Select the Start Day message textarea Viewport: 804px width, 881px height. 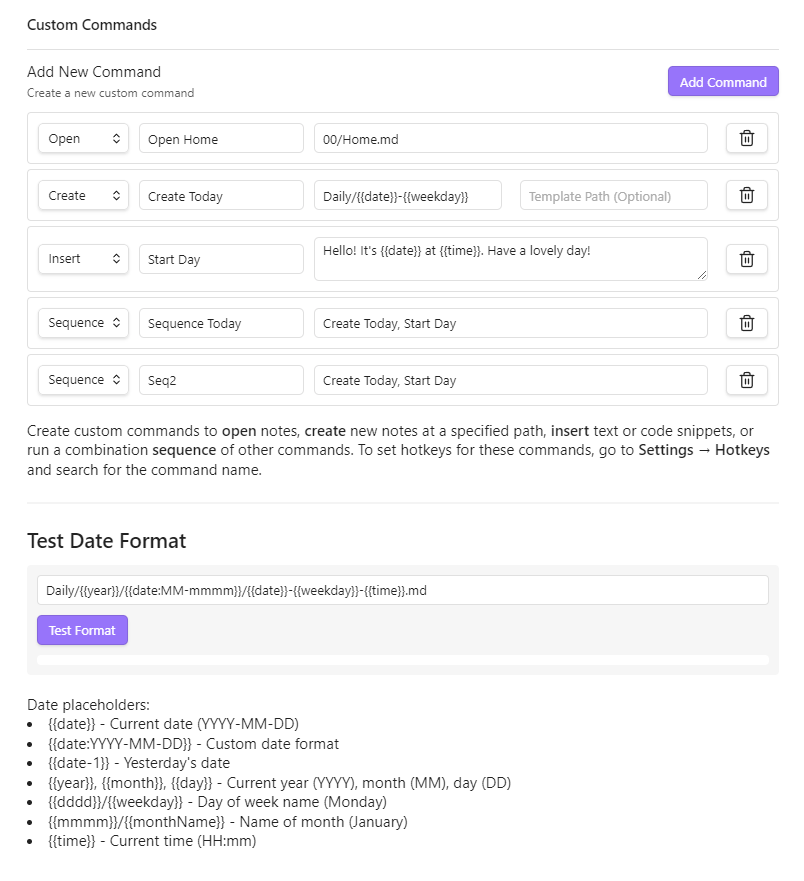coord(511,258)
